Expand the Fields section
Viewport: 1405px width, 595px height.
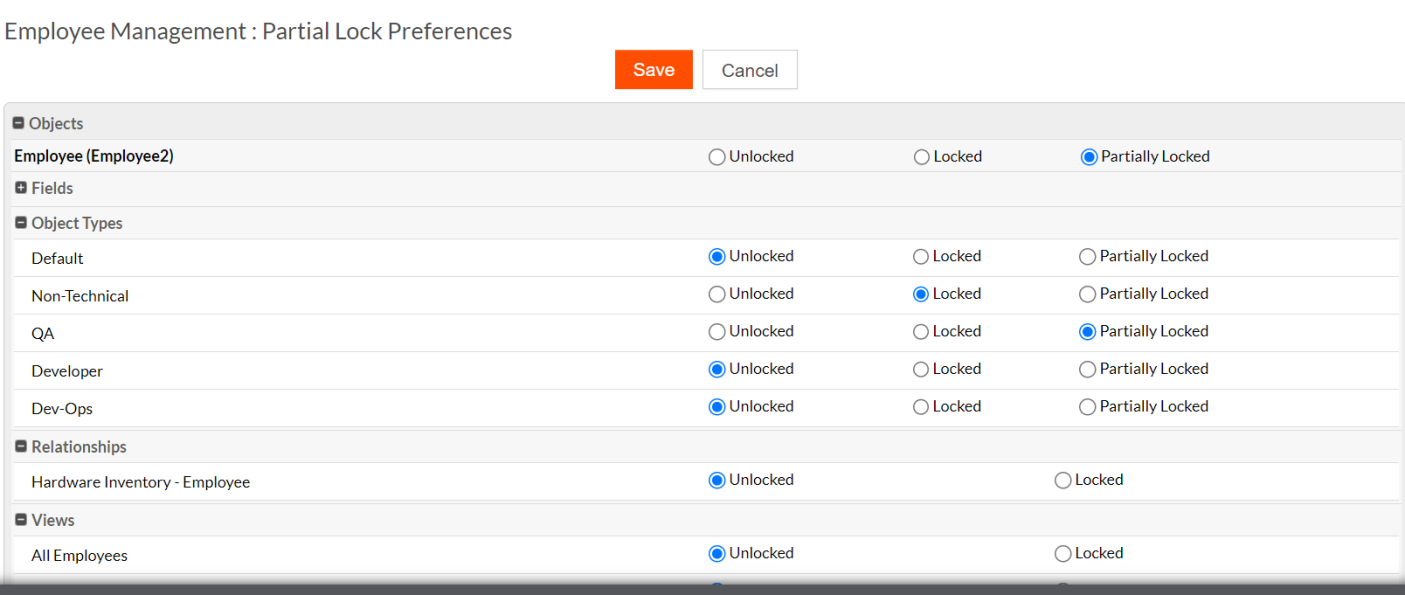[x=21, y=188]
